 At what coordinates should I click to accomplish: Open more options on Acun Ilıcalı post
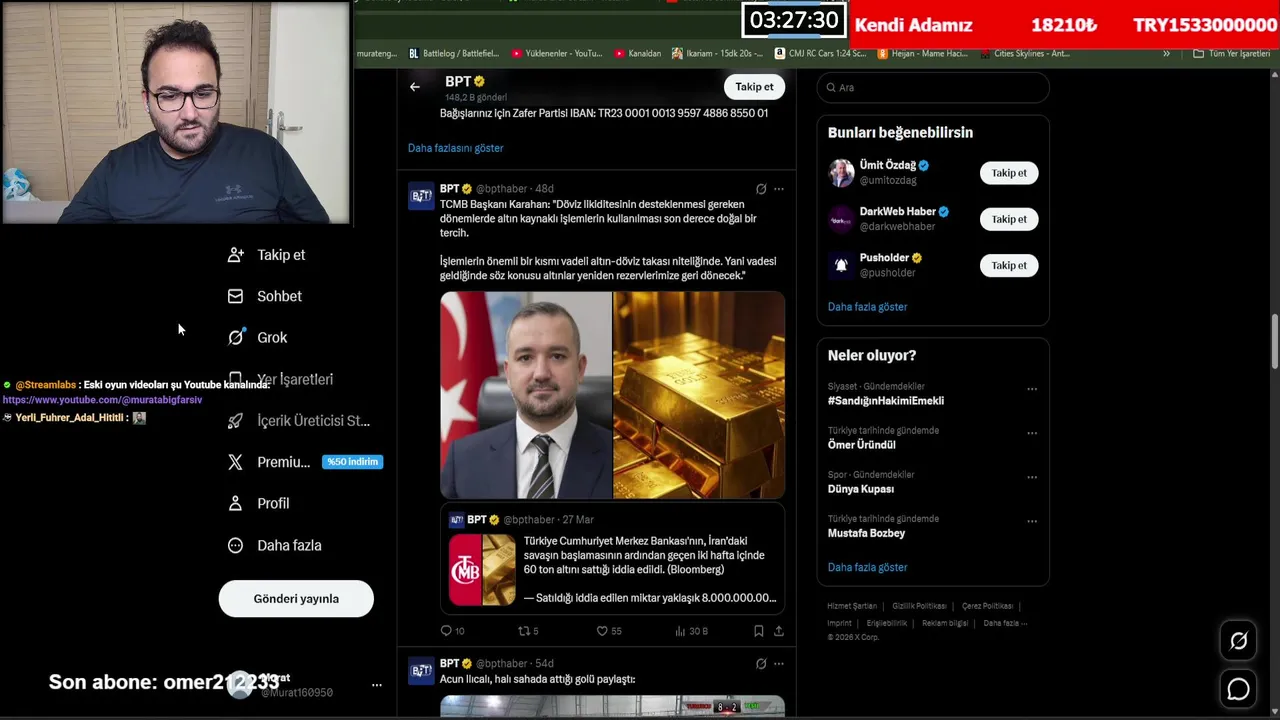779,664
